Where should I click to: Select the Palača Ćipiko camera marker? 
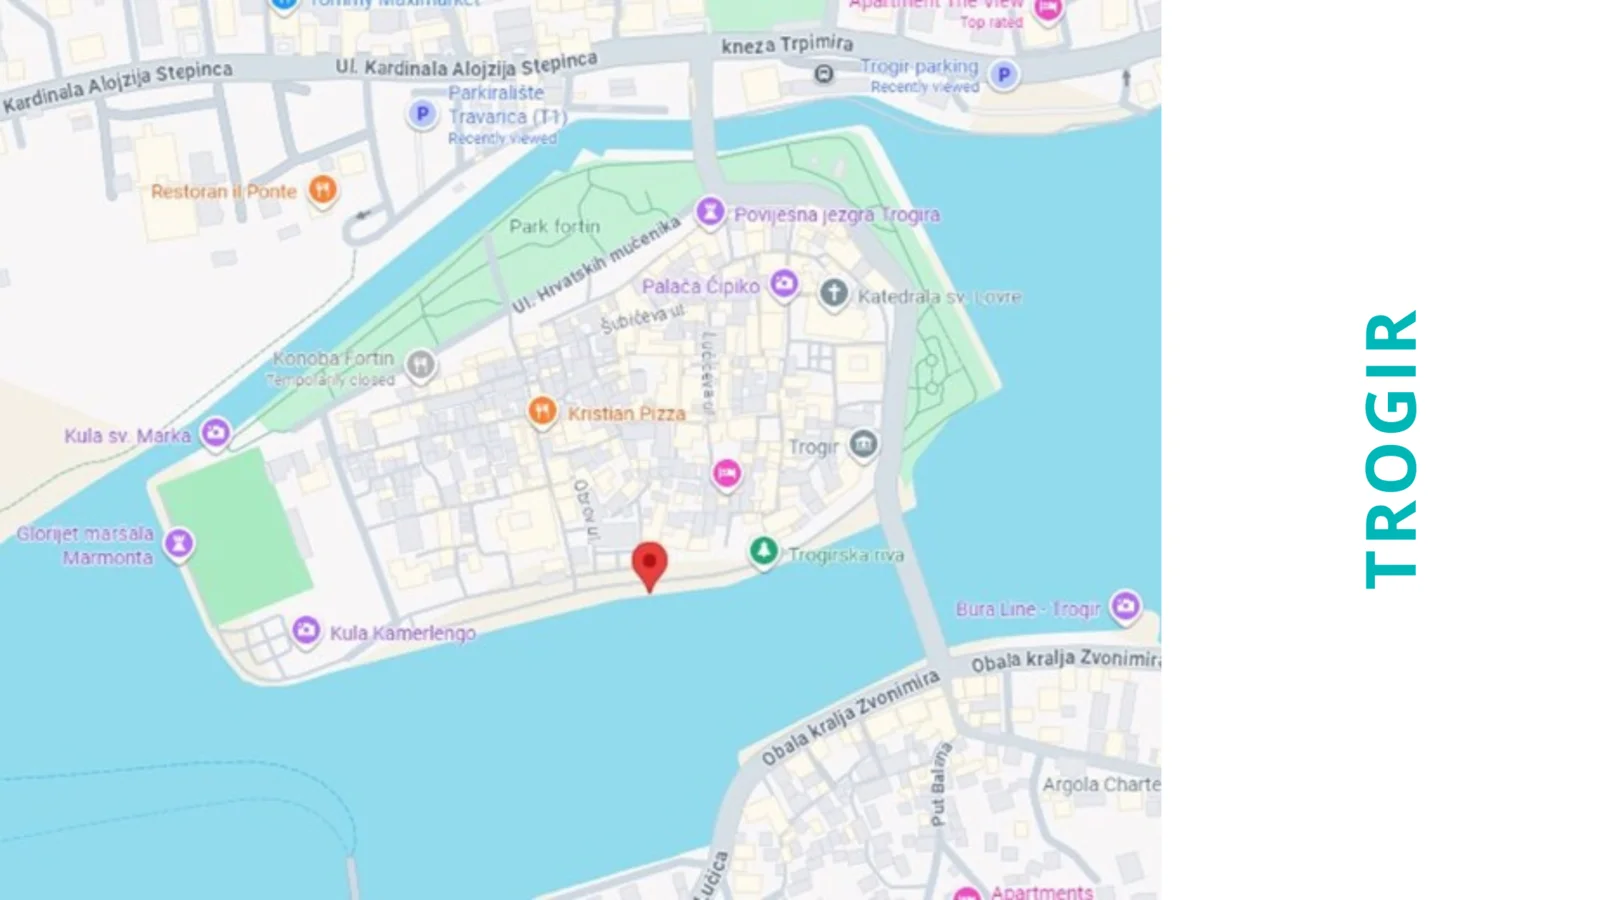(x=784, y=284)
